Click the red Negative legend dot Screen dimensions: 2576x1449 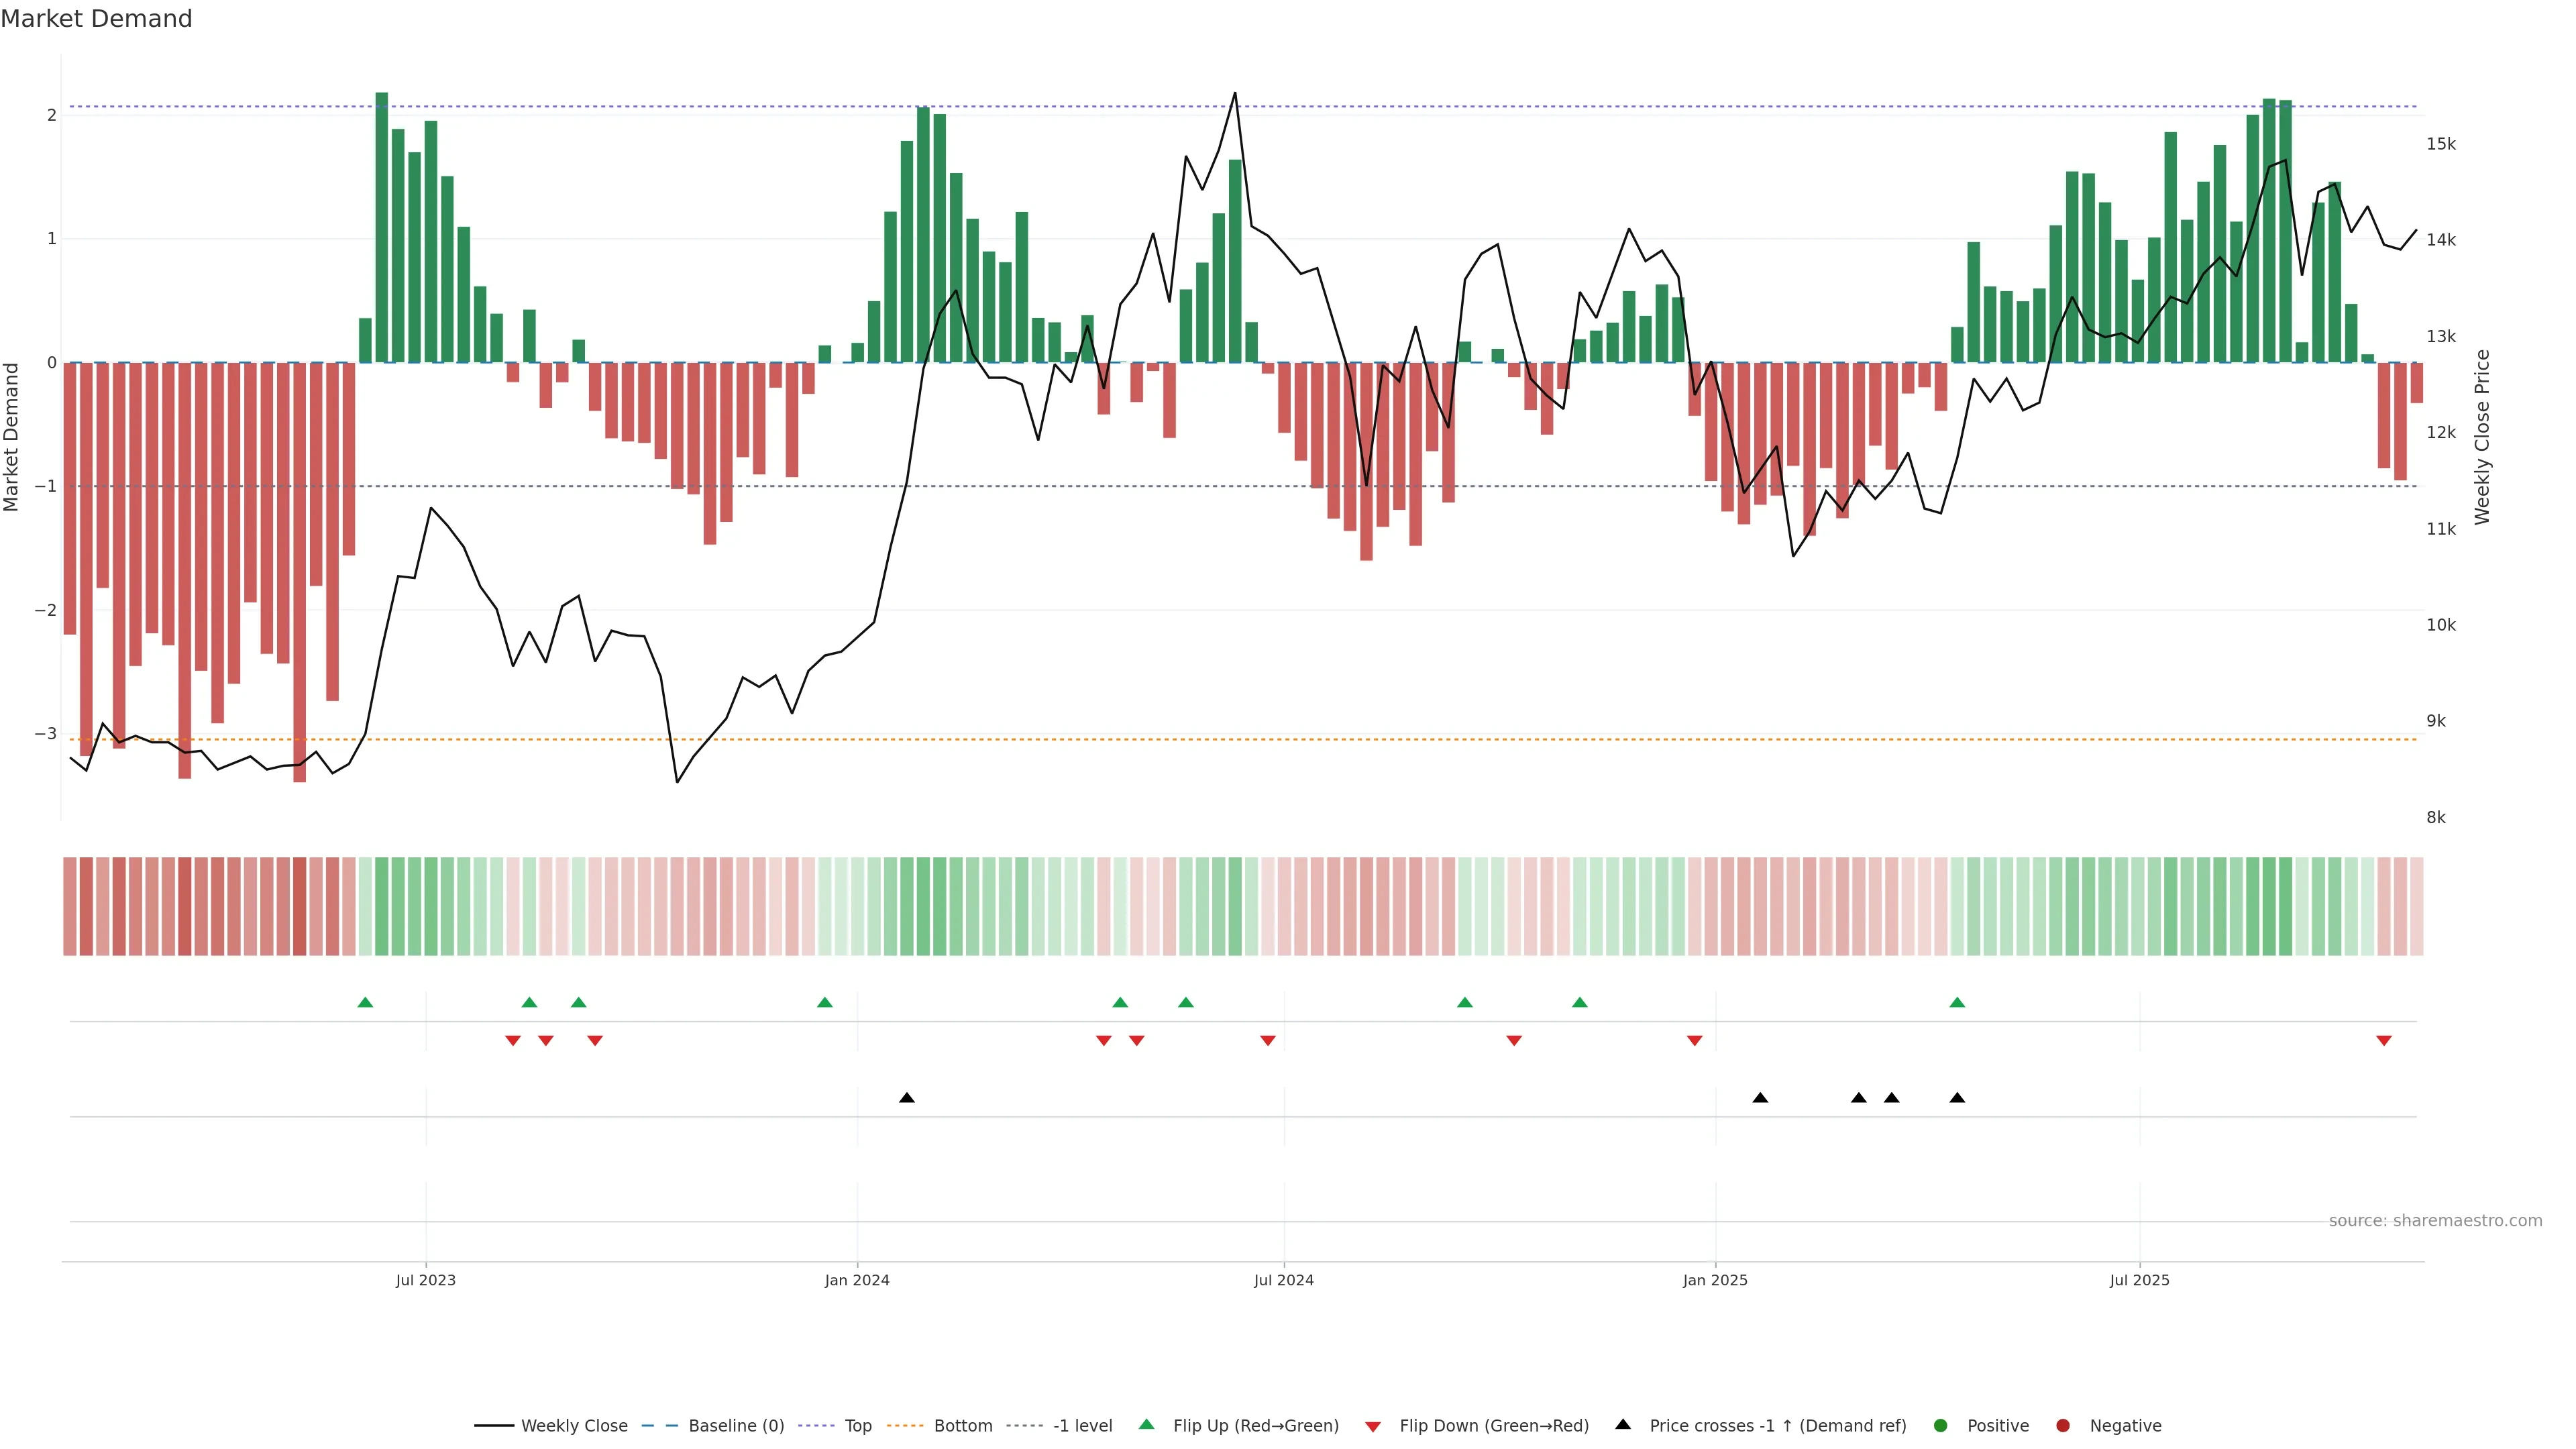tap(2063, 1425)
